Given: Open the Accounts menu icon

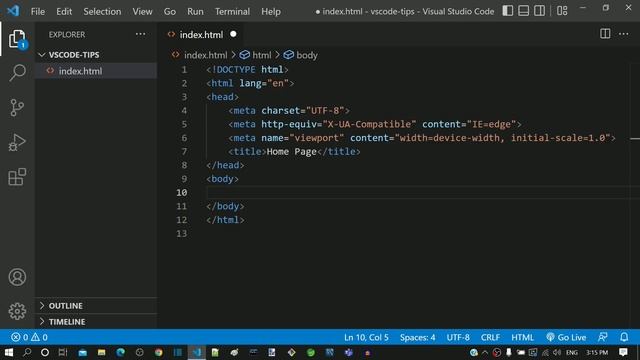Looking at the screenshot, I should pos(17,277).
